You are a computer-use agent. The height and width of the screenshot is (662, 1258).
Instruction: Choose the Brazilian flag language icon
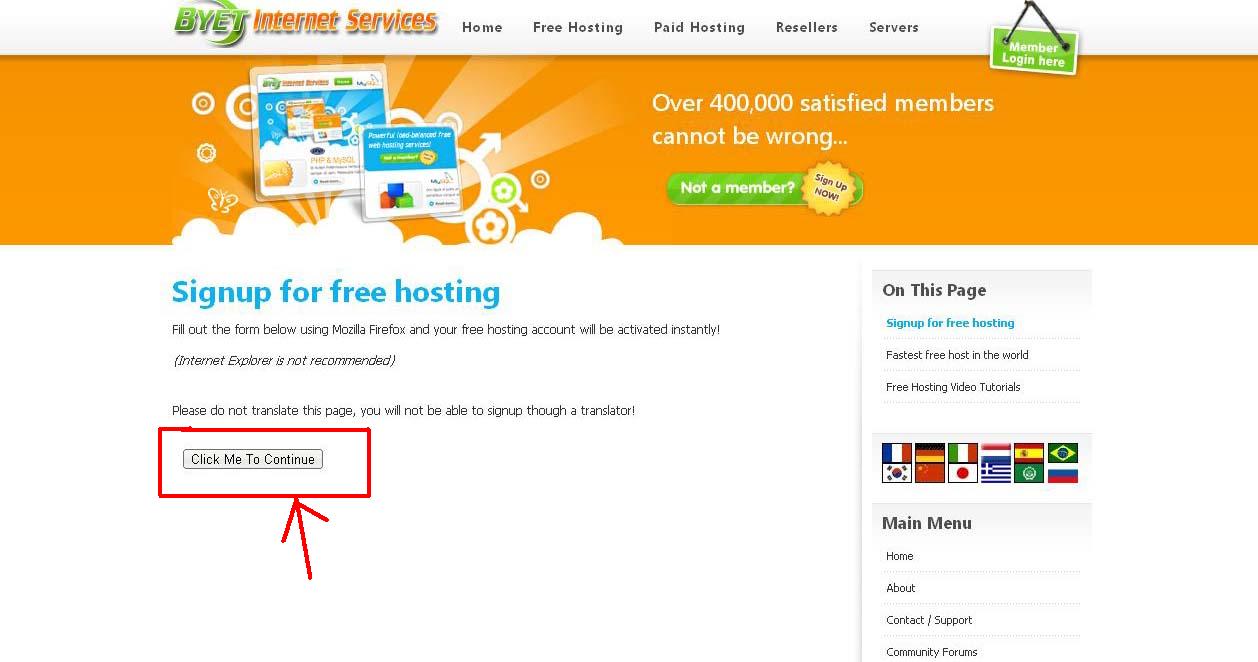tap(1062, 453)
